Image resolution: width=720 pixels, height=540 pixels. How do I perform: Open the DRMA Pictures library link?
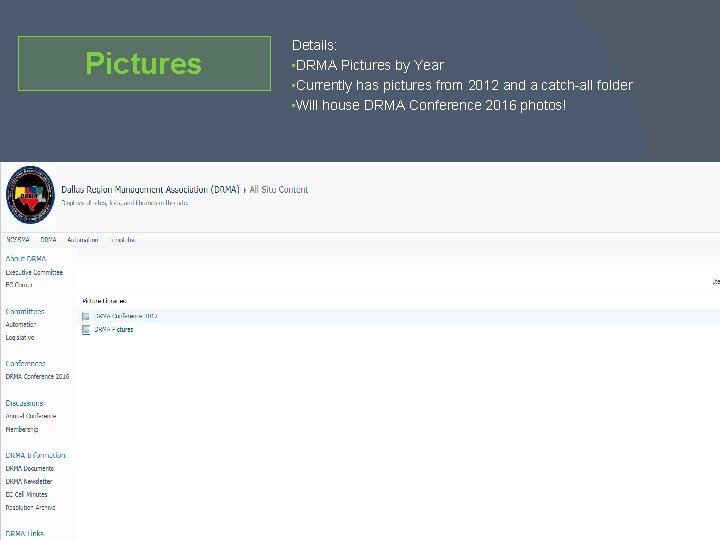(x=114, y=329)
